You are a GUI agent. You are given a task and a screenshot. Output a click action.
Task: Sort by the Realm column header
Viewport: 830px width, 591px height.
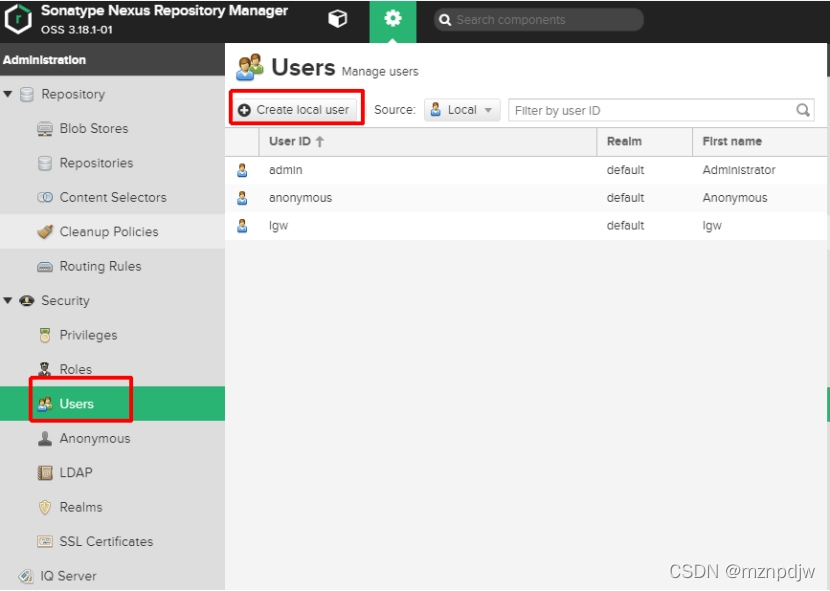(645, 141)
